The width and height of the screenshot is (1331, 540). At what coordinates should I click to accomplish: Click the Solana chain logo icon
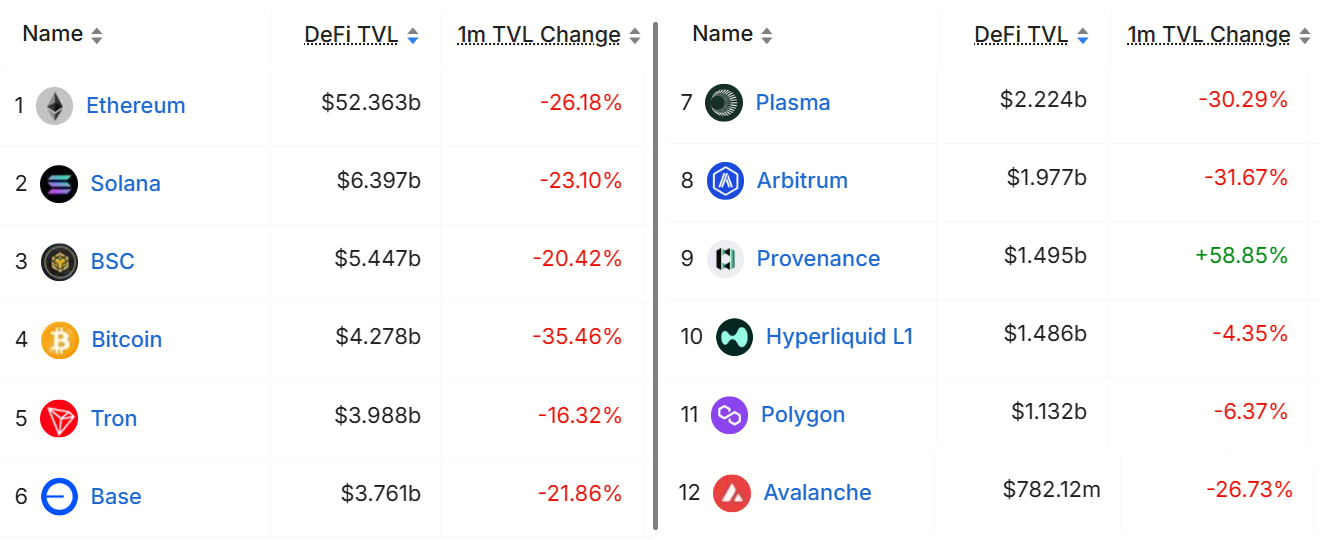click(59, 183)
